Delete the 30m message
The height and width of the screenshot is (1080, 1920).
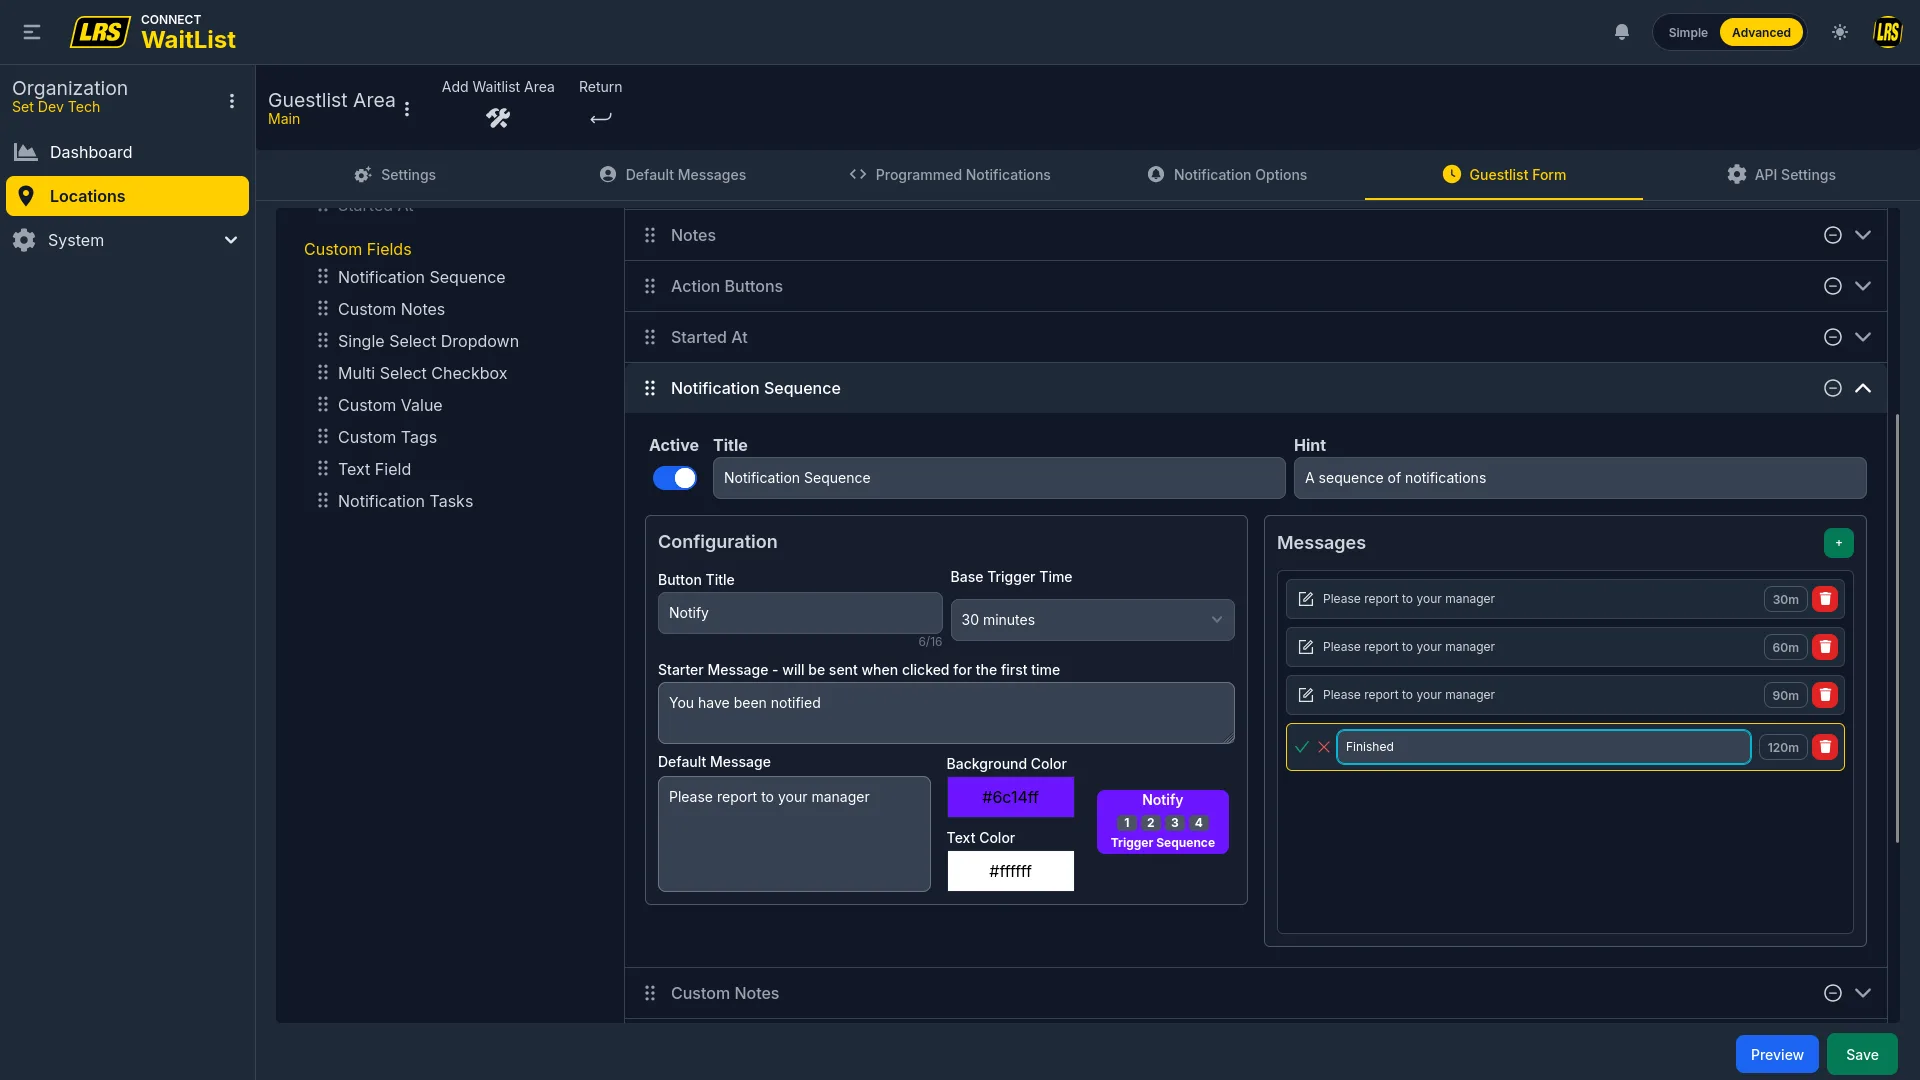(x=1825, y=599)
